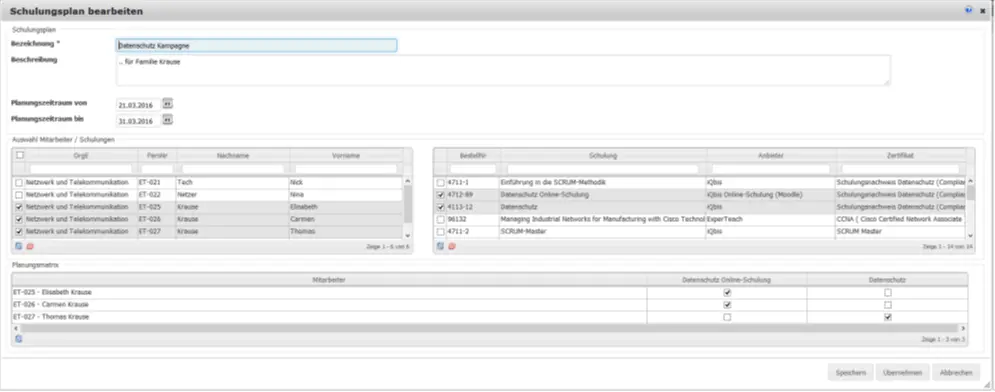Viewport: 995px width, 392px height.
Task: Uncheck the 4712-89 Datenschutz Online-Schulung row
Action: [440, 195]
